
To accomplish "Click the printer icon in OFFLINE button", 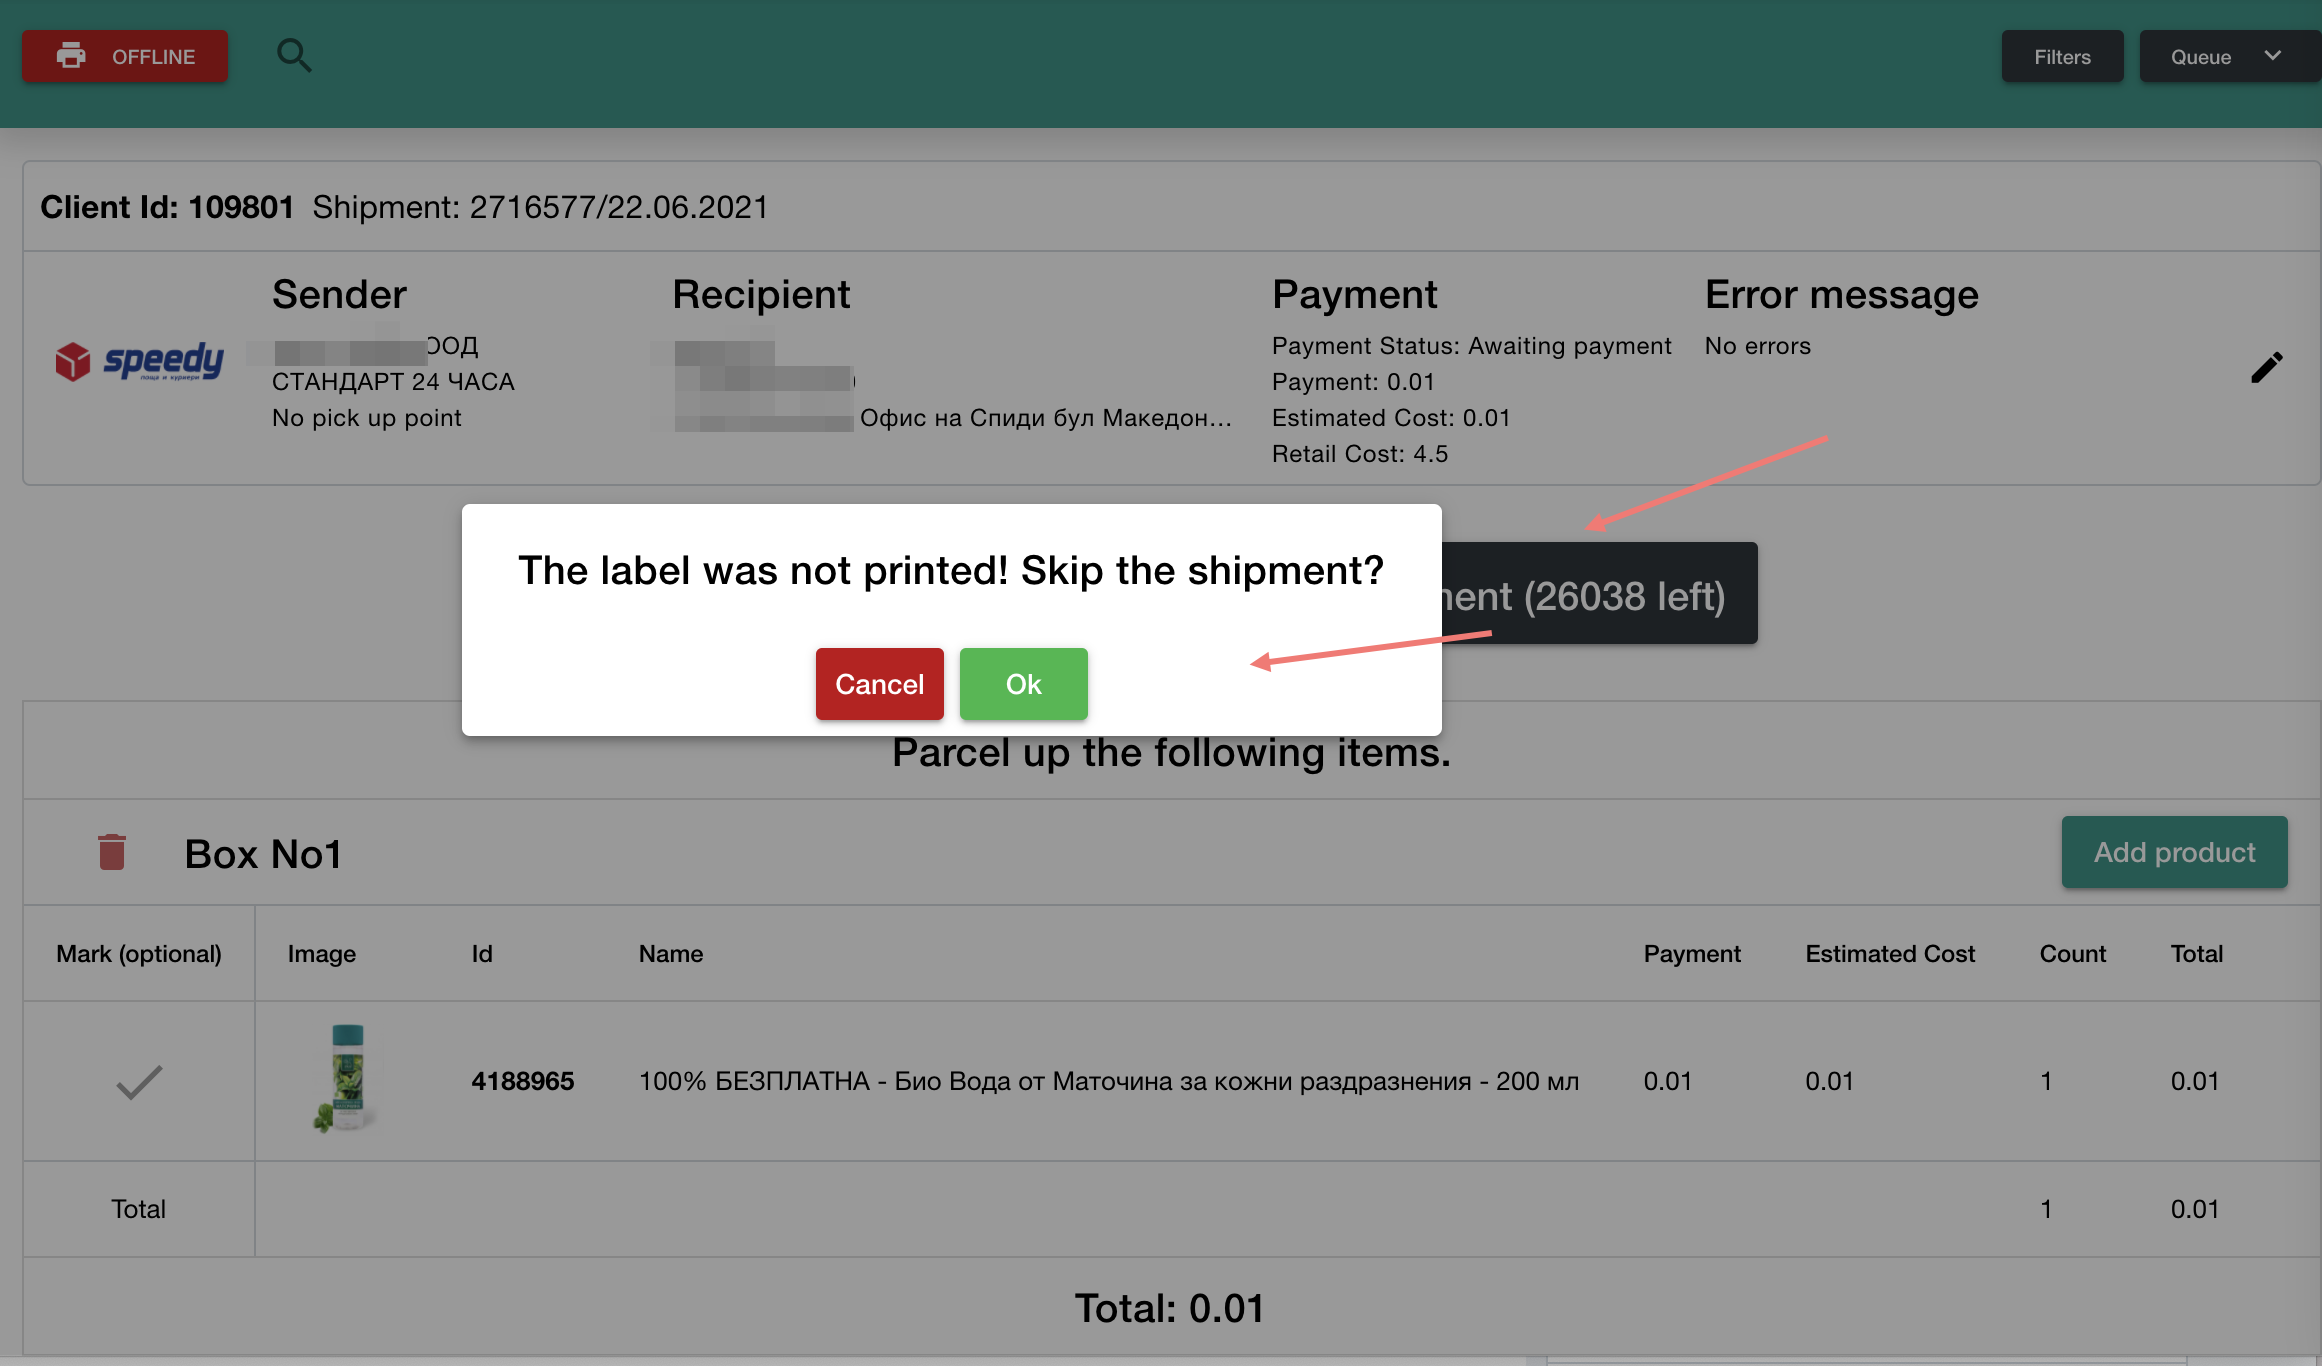I will click(x=71, y=56).
